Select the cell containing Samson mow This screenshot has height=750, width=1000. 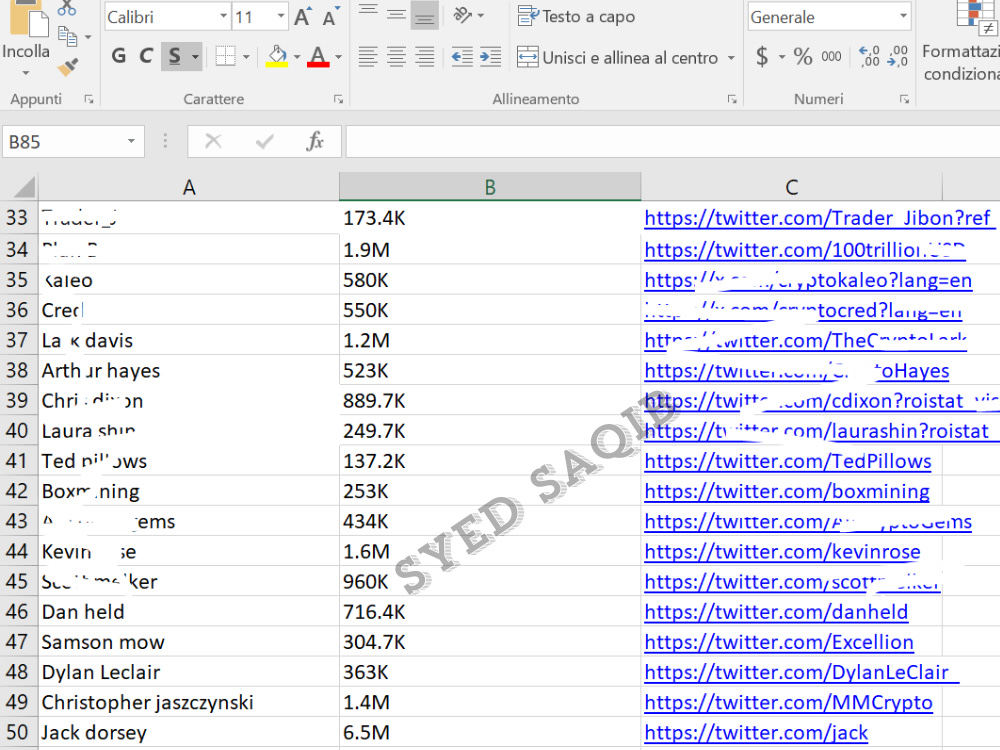click(x=189, y=642)
